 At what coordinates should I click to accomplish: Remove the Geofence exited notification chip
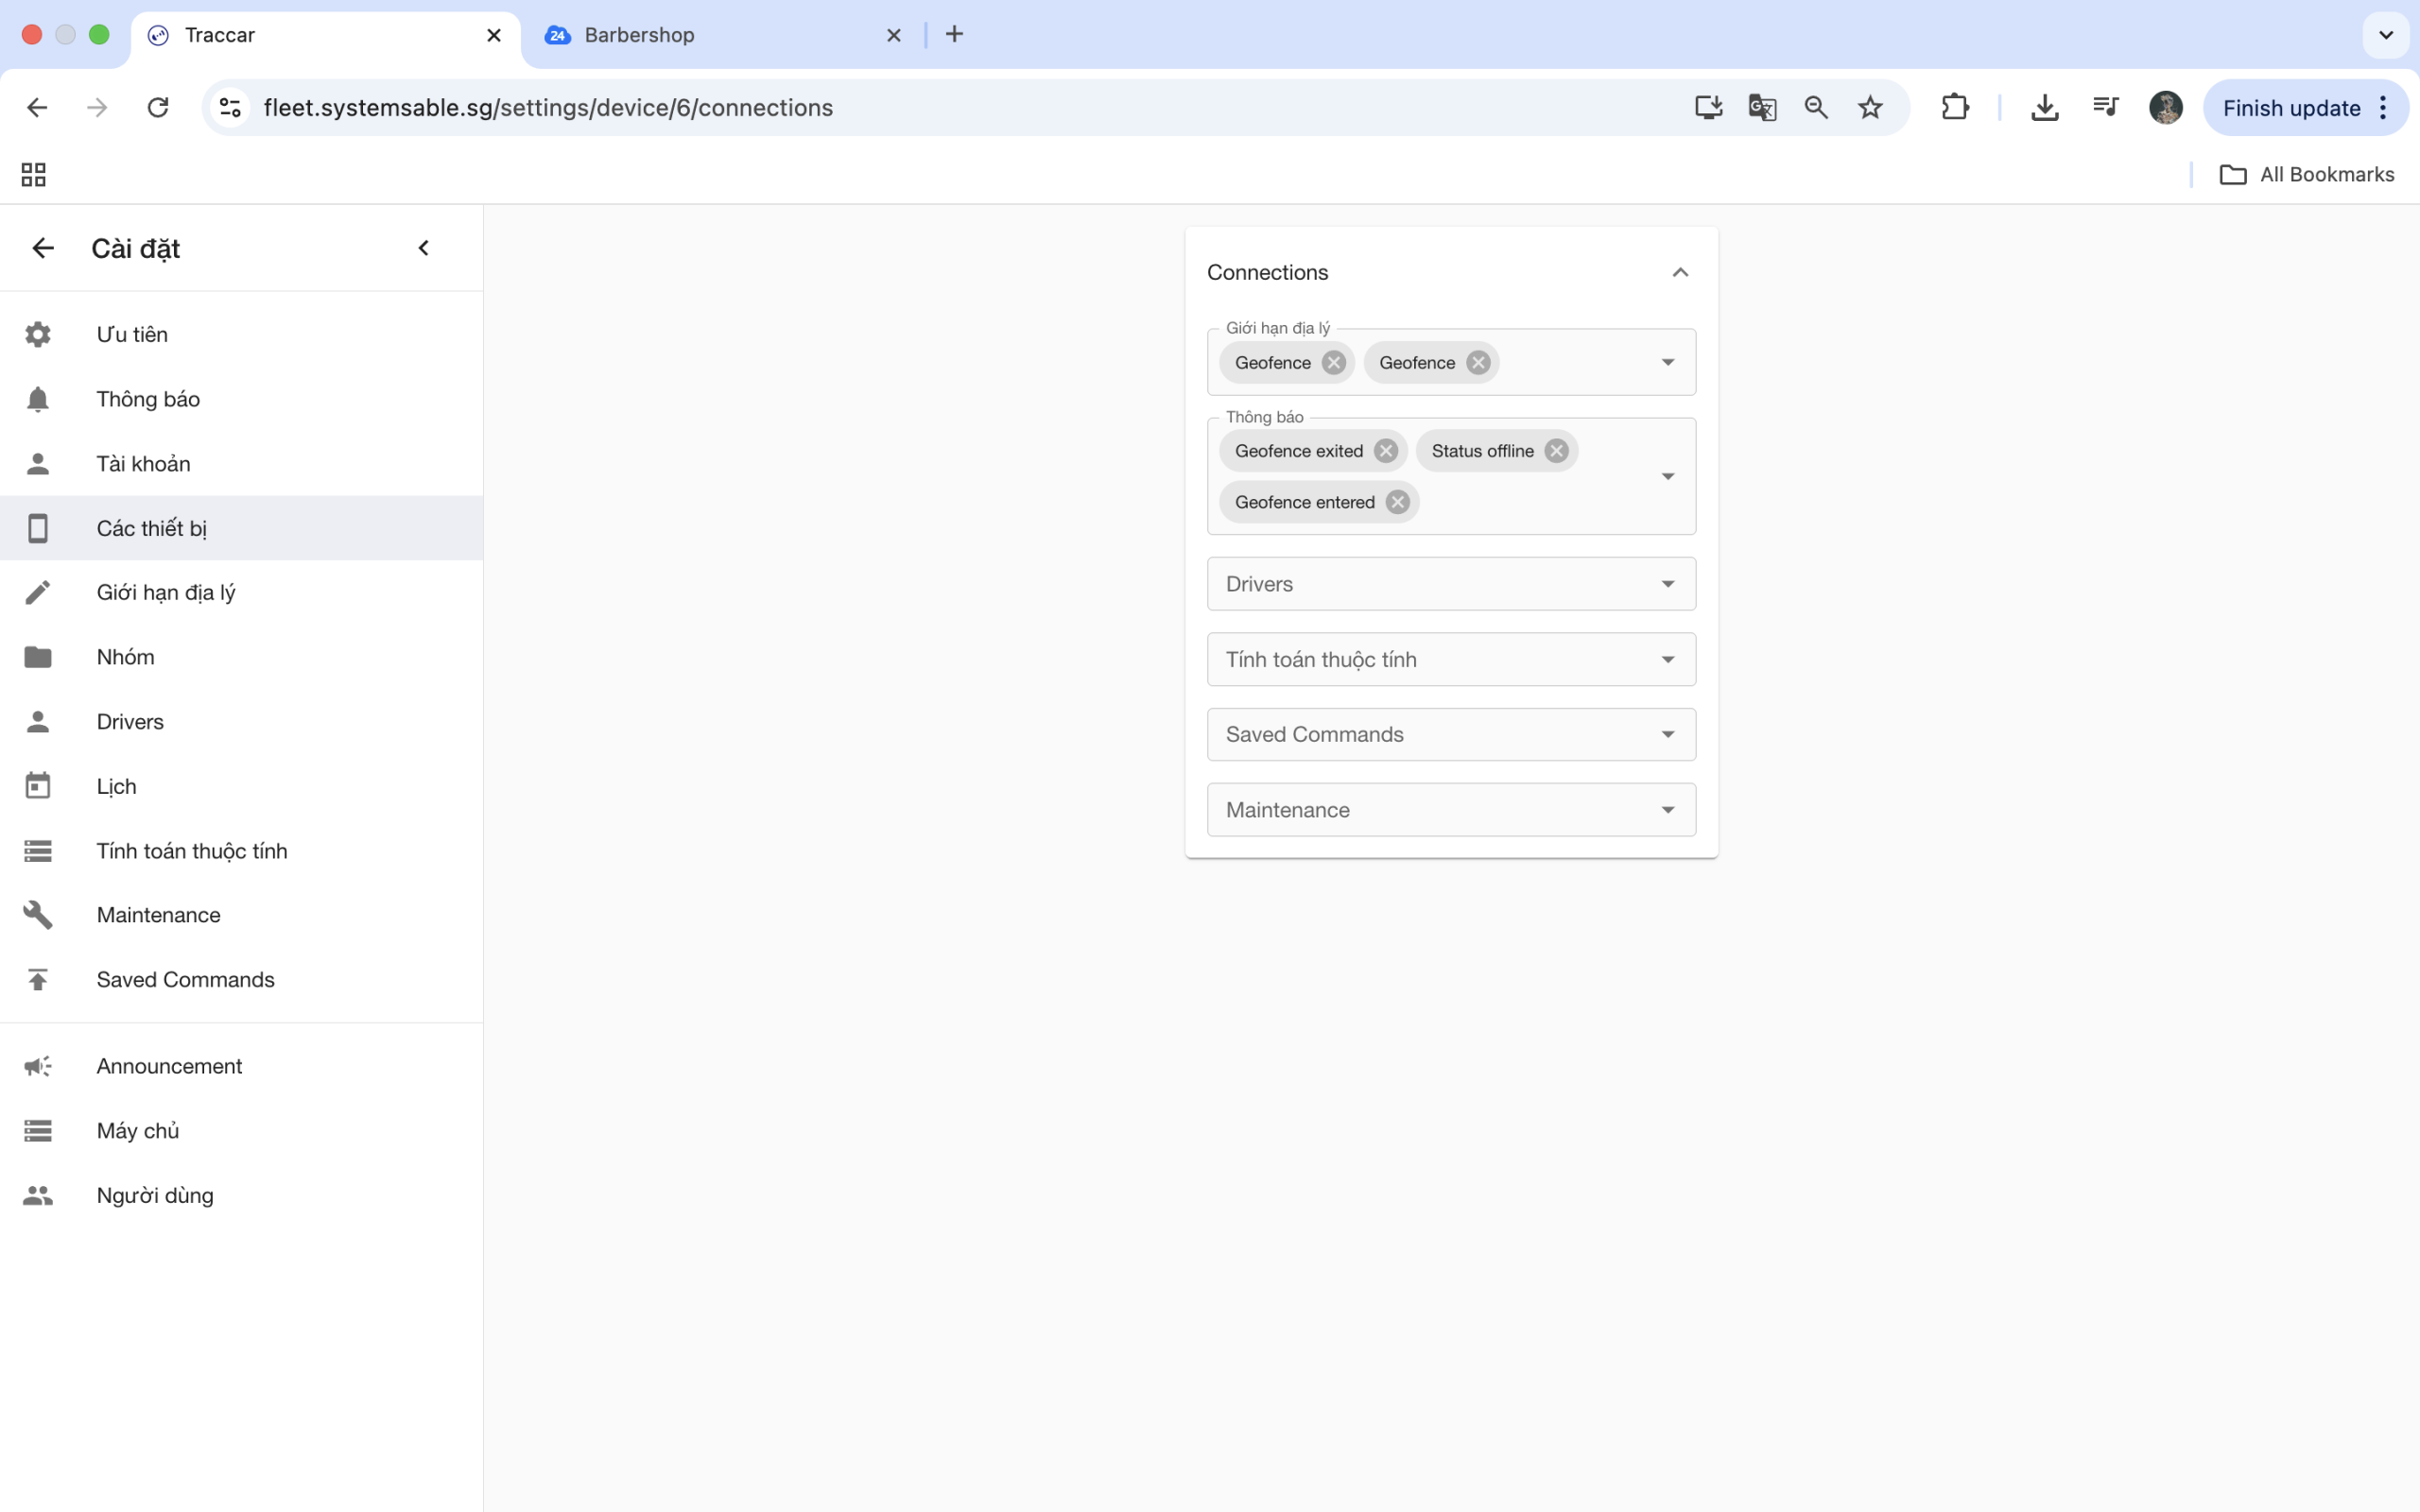coord(1385,451)
